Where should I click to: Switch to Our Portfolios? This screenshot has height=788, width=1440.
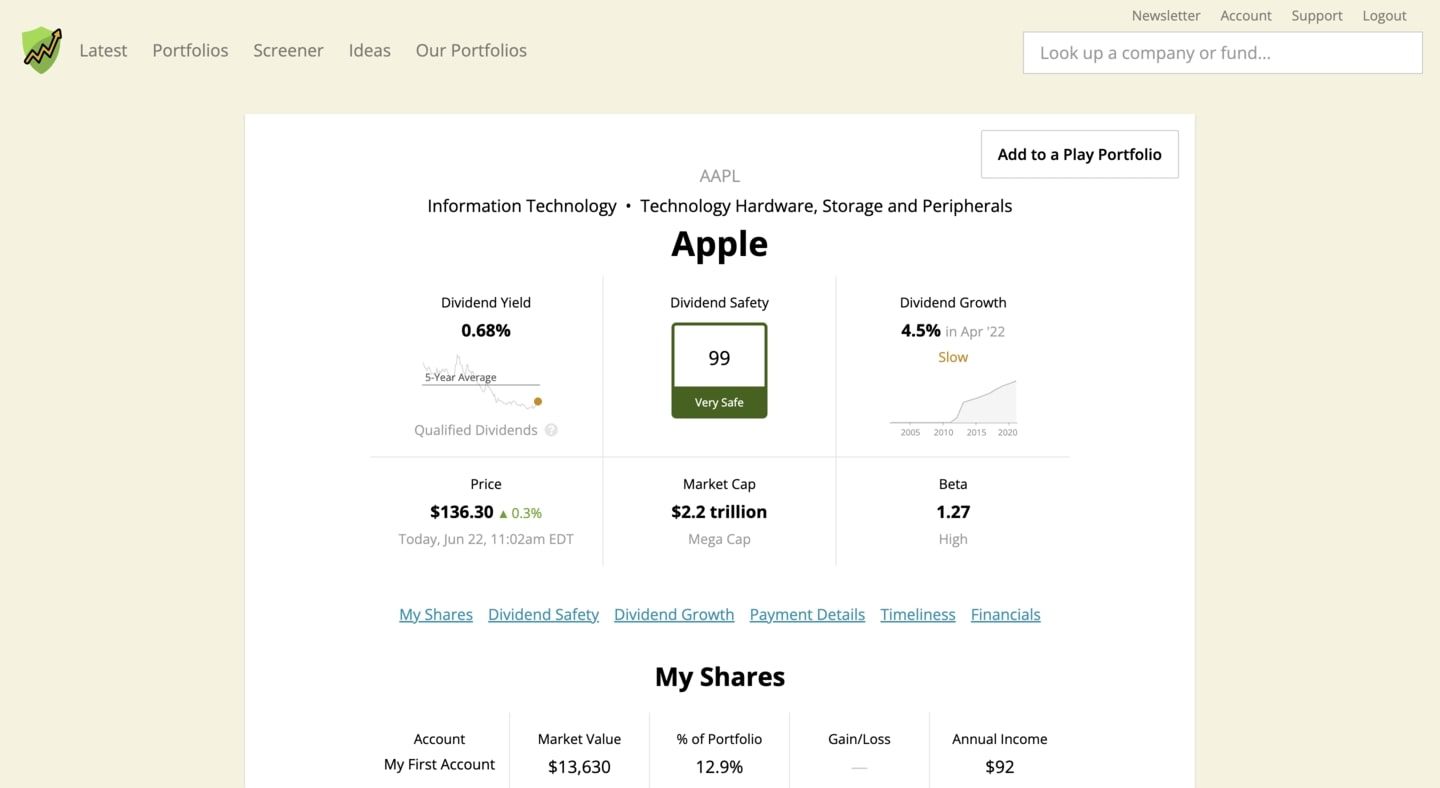click(470, 50)
